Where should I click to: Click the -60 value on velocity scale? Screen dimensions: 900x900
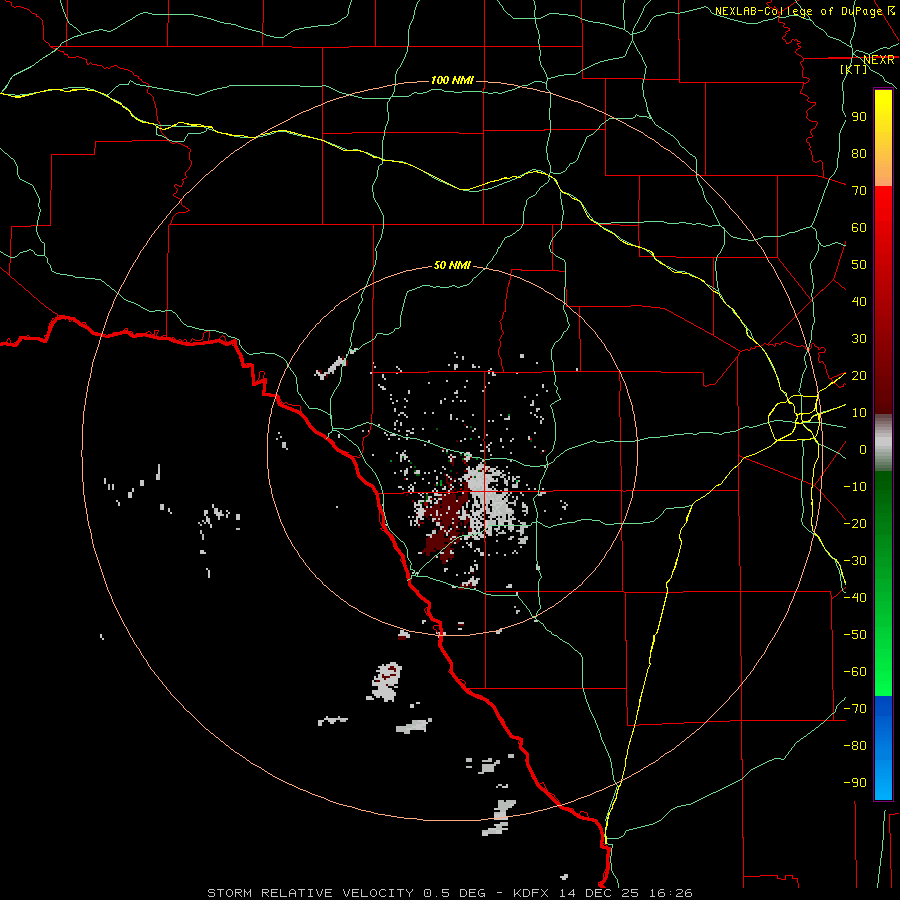coord(855,672)
